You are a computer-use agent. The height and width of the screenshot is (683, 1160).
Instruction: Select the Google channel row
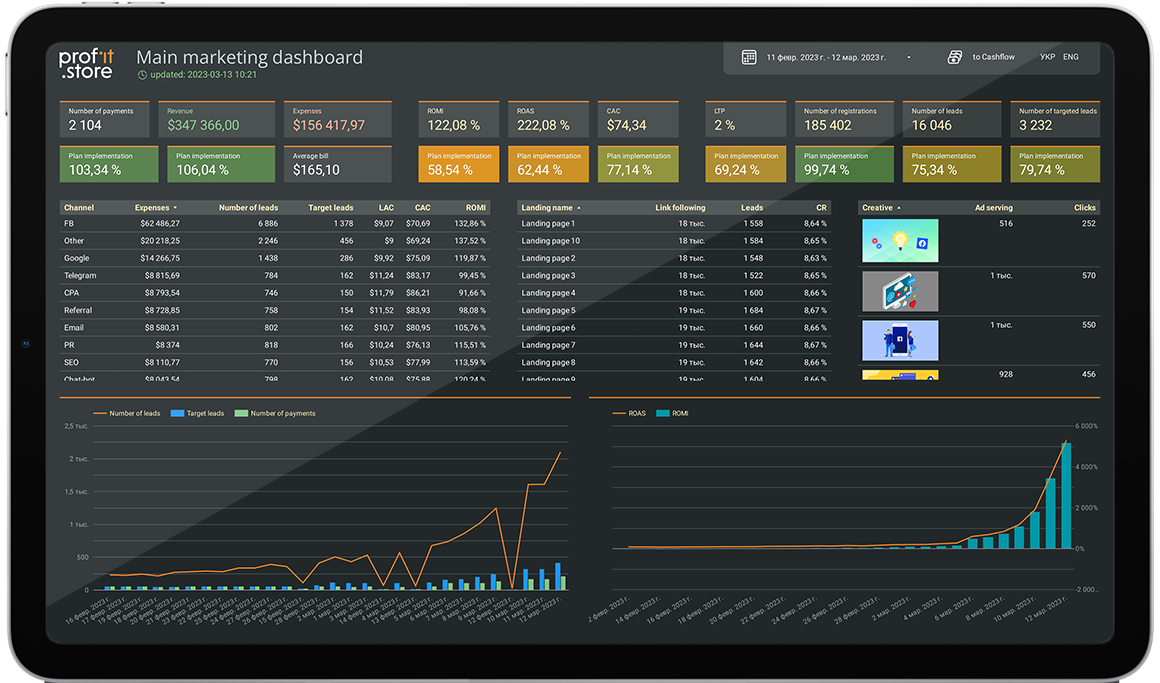tap(76, 258)
